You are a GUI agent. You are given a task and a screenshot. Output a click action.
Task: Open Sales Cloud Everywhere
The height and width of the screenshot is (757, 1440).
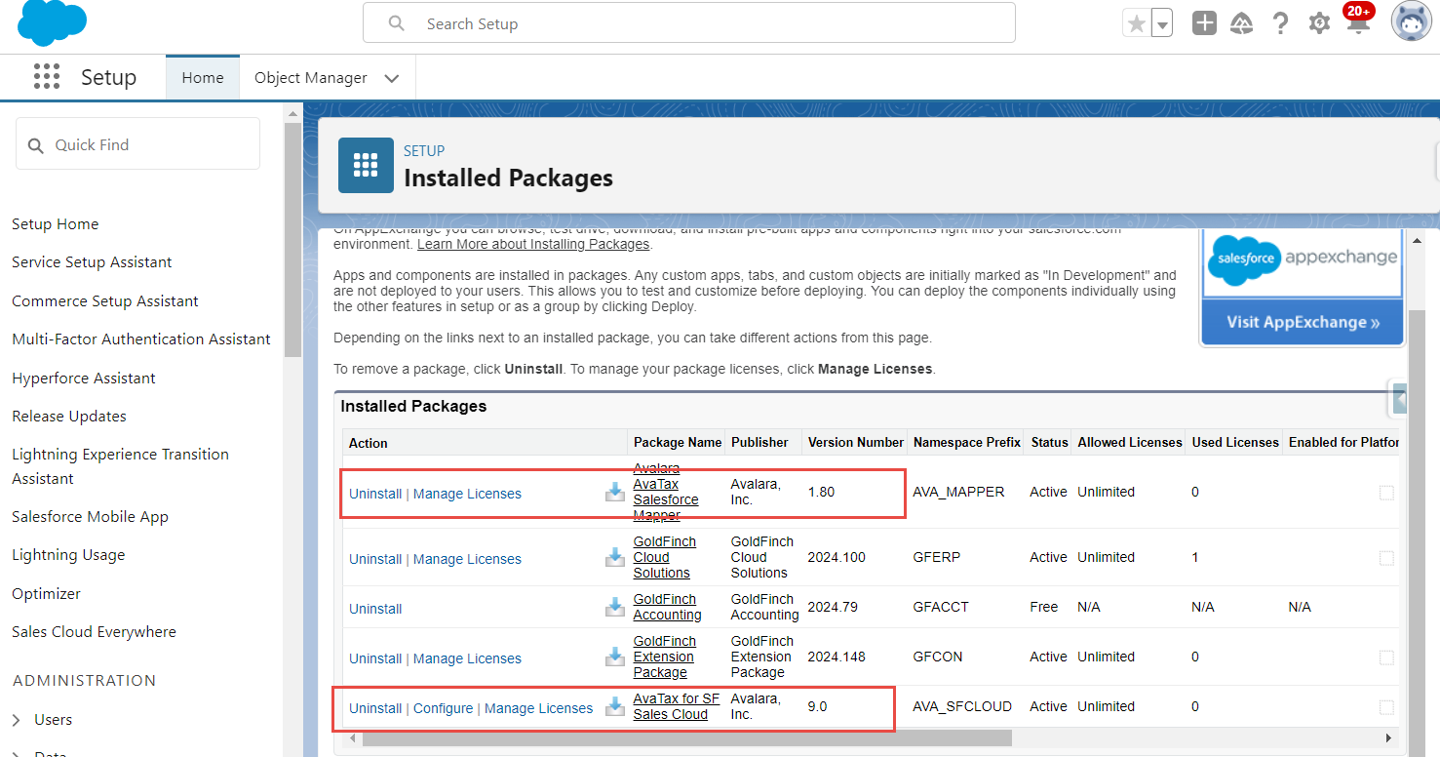(94, 632)
